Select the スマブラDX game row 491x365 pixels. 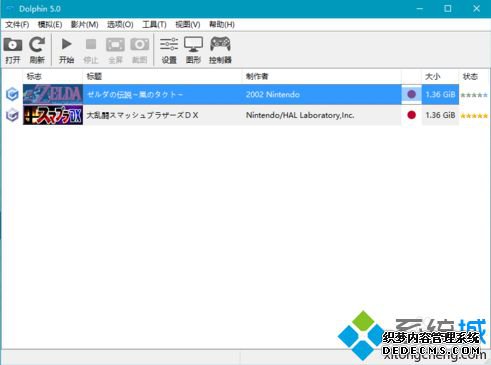pos(246,115)
